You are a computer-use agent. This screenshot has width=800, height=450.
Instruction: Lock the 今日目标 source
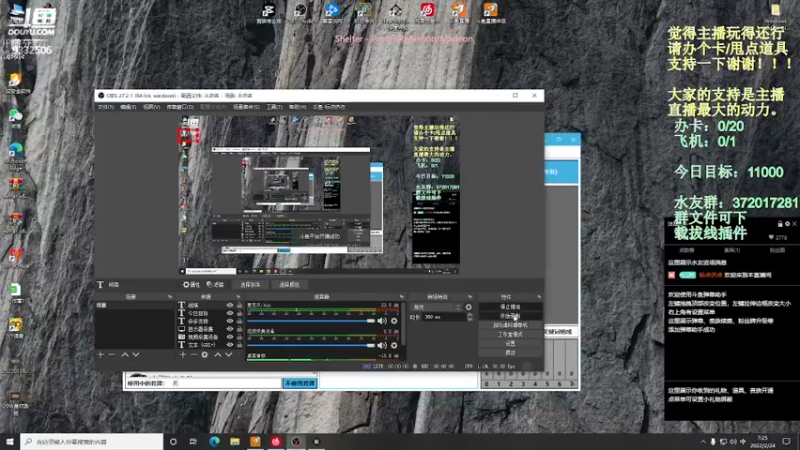239,313
